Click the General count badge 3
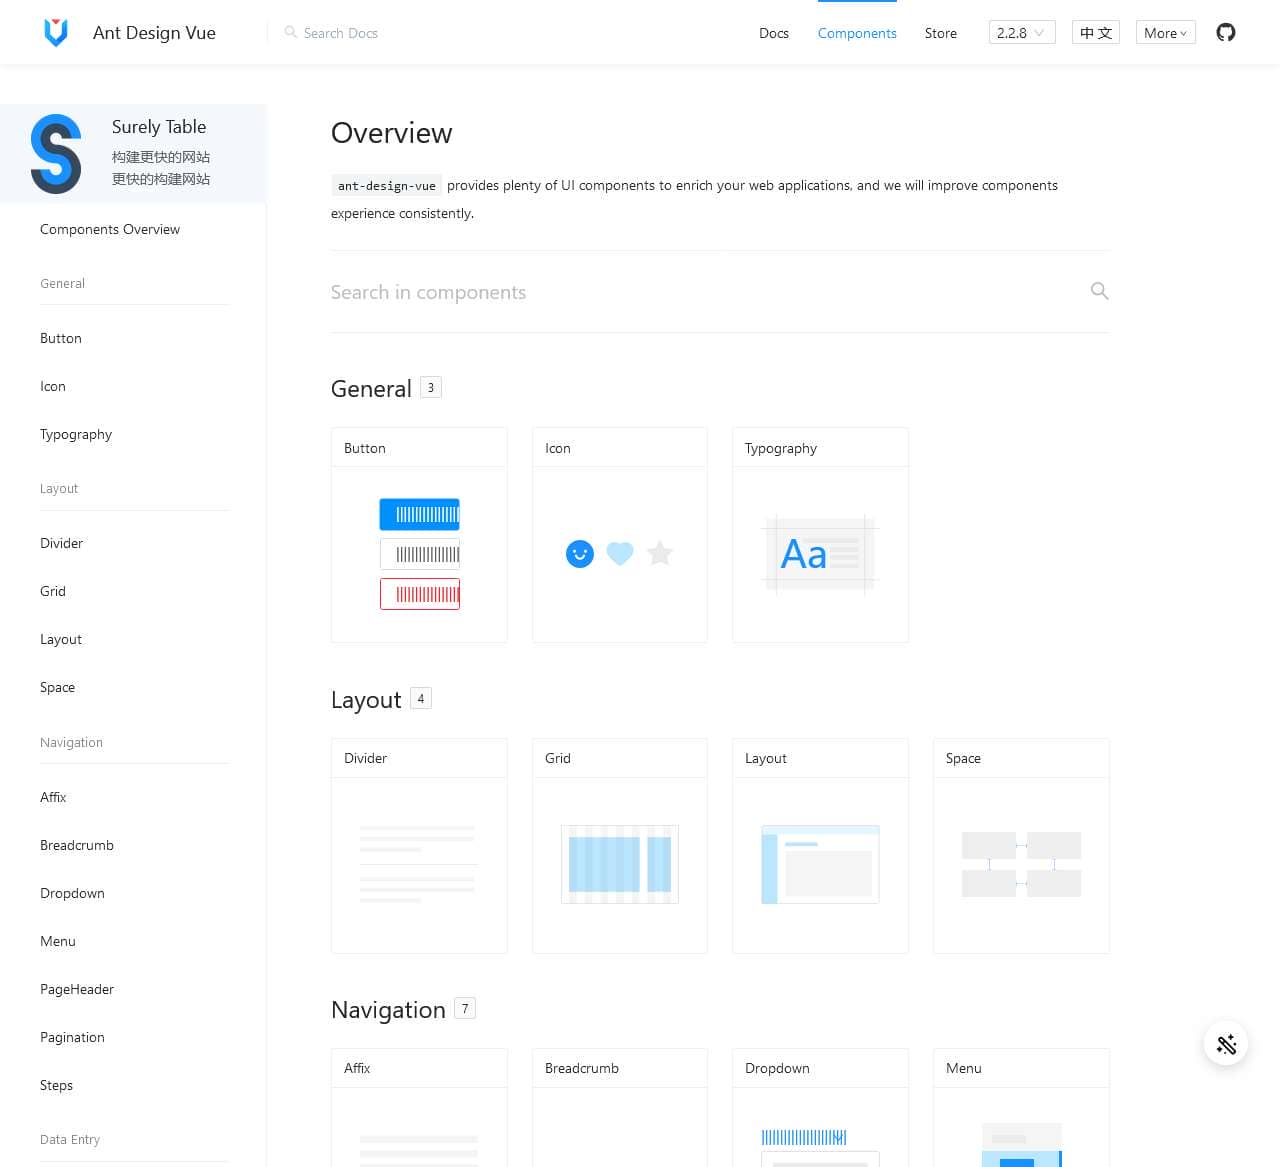Viewport: 1280px width, 1167px height. tap(431, 387)
